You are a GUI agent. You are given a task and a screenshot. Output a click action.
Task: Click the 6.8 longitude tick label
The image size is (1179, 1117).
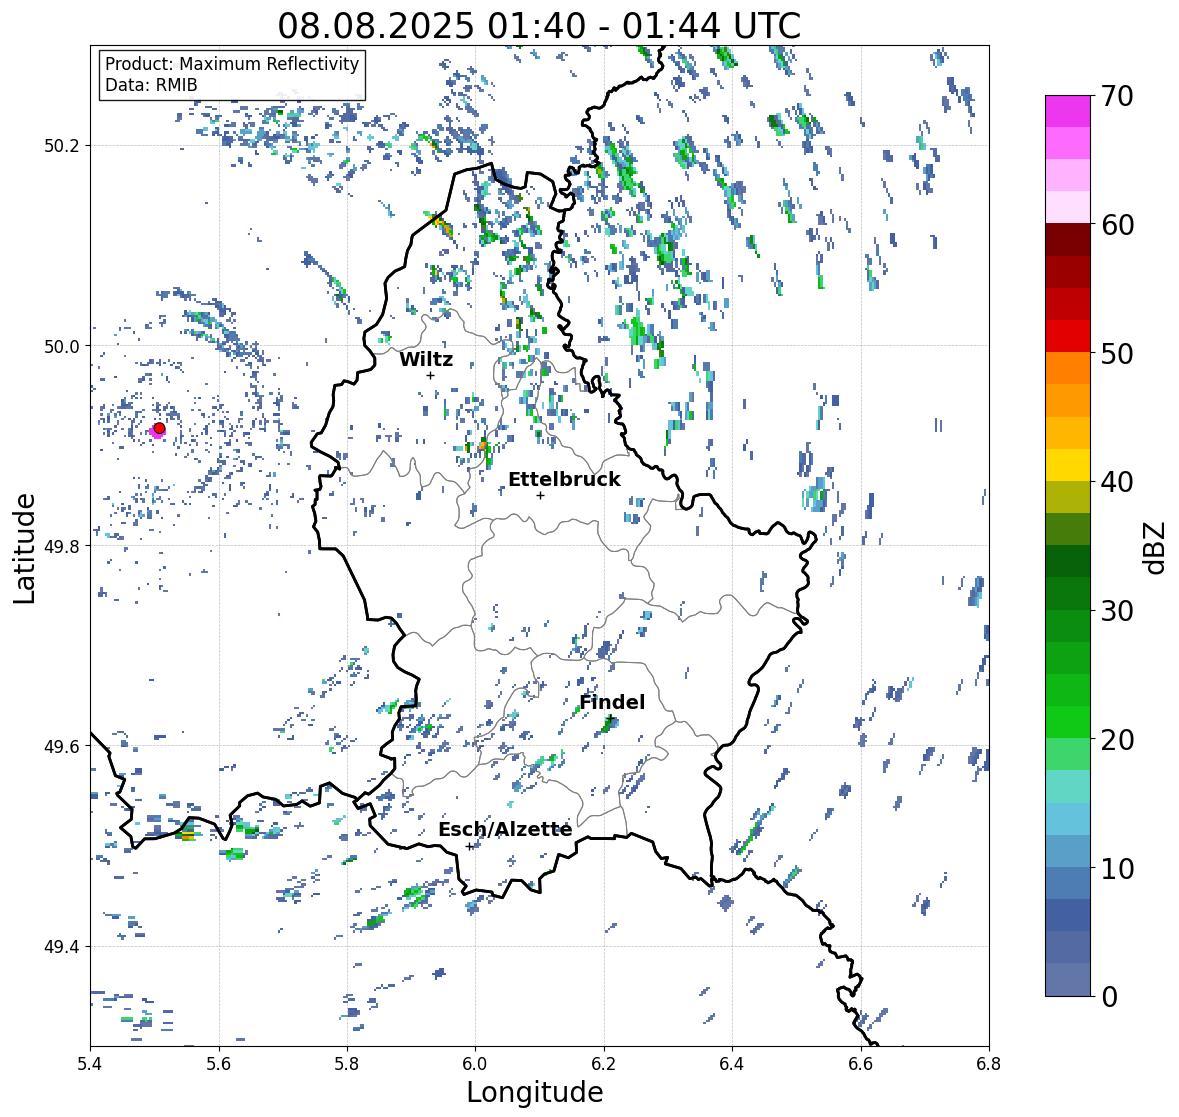(989, 1063)
